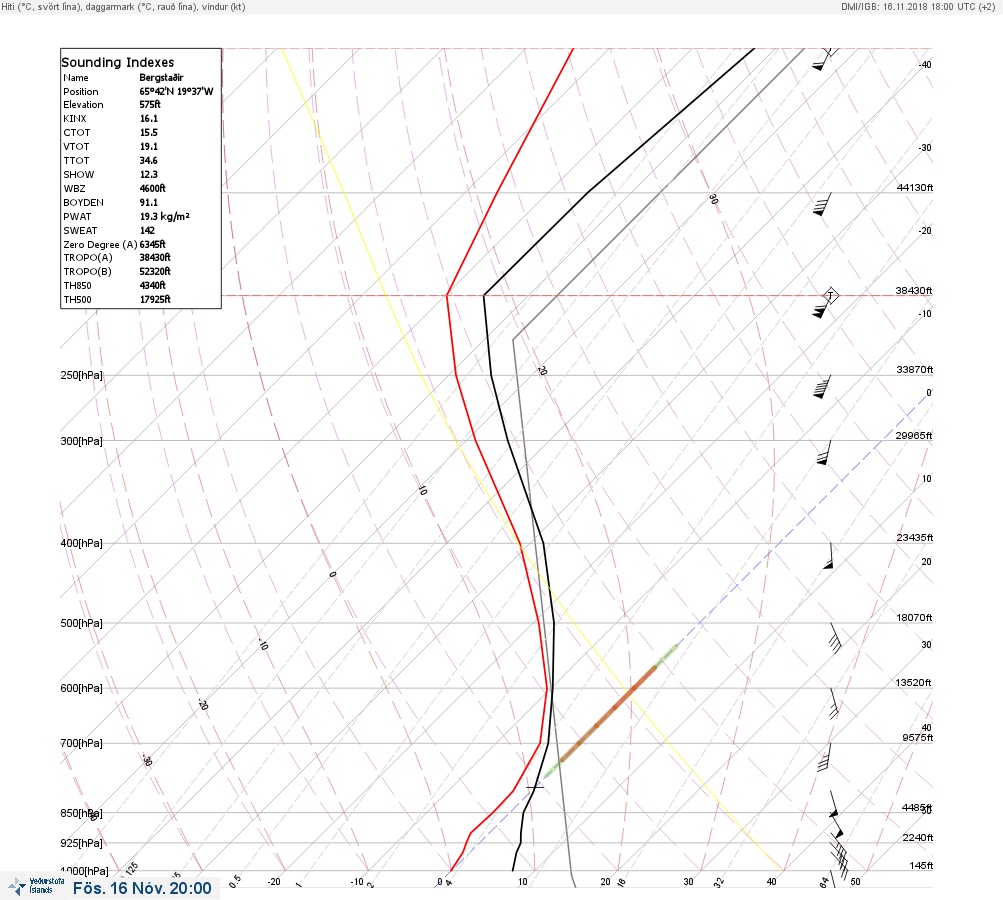Click the 300[hPa] pressure label

tap(81, 441)
